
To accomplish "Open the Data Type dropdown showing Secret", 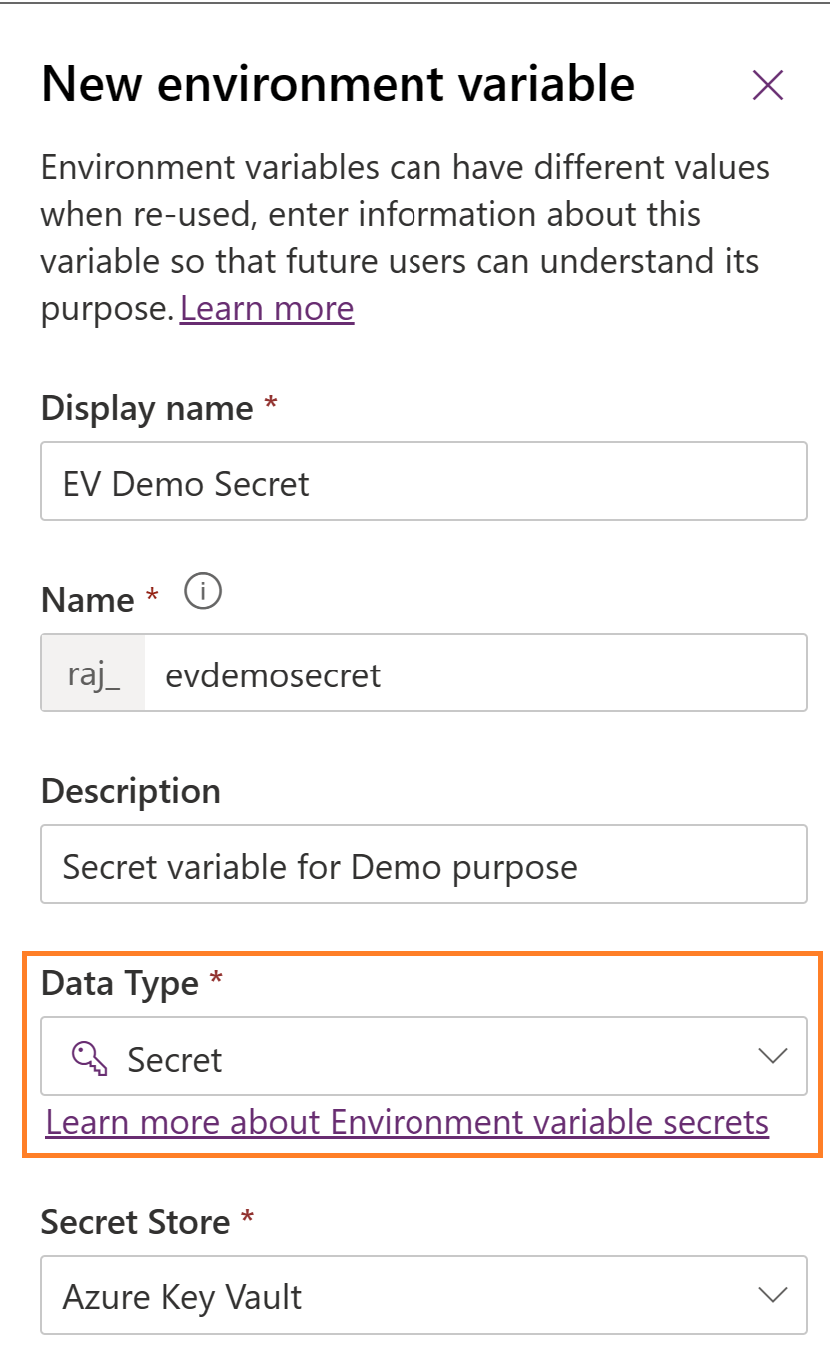I will [424, 1056].
